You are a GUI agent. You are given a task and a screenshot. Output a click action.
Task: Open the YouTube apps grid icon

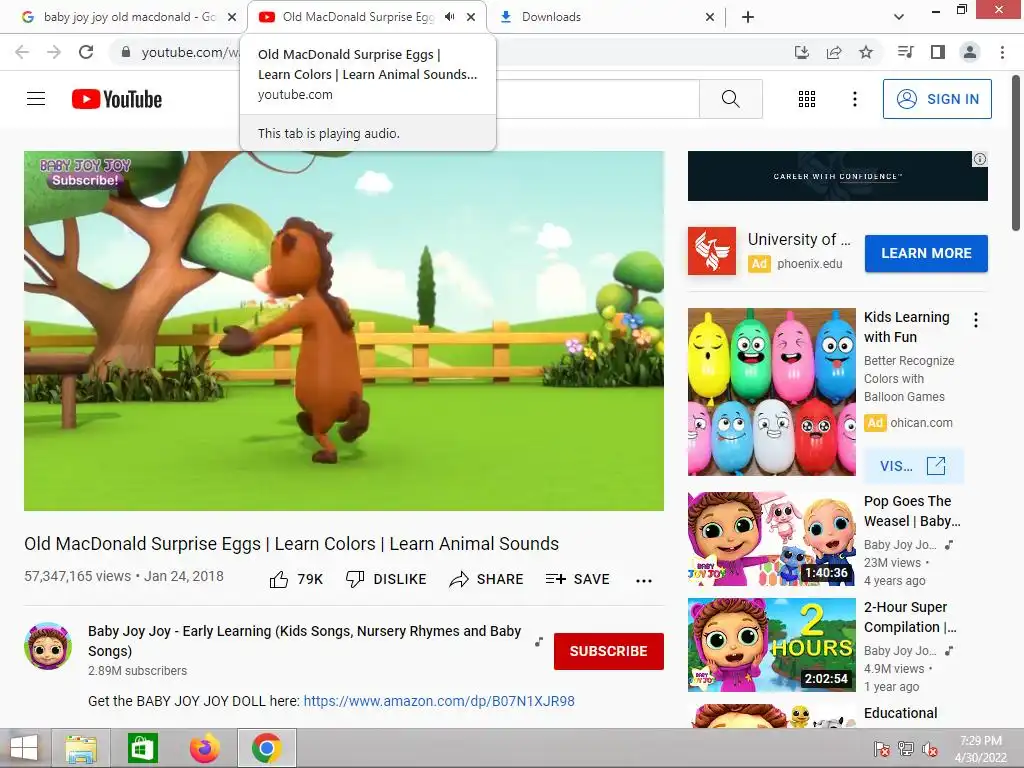[x=807, y=99]
